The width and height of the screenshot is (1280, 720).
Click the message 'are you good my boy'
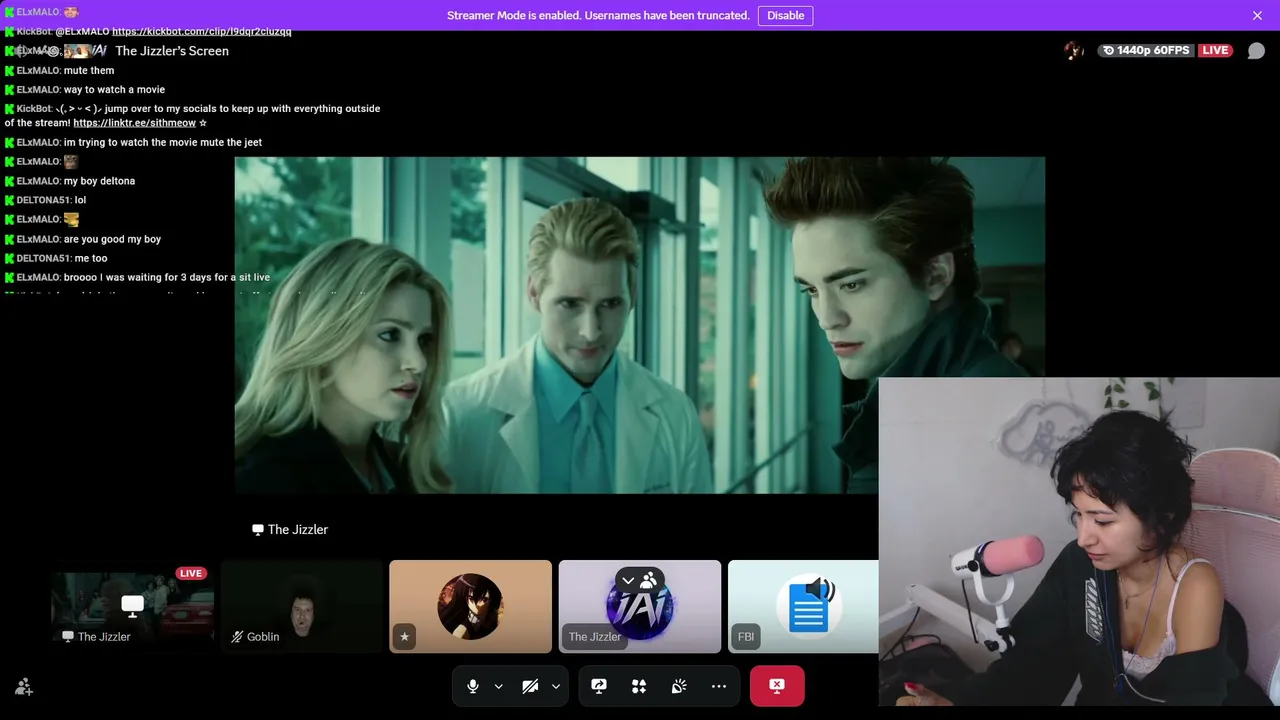112,239
